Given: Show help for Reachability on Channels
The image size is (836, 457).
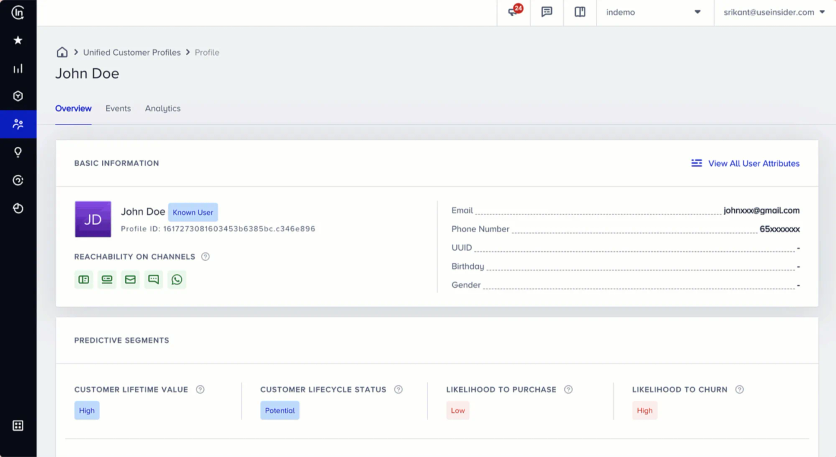Looking at the screenshot, I should click(x=205, y=256).
